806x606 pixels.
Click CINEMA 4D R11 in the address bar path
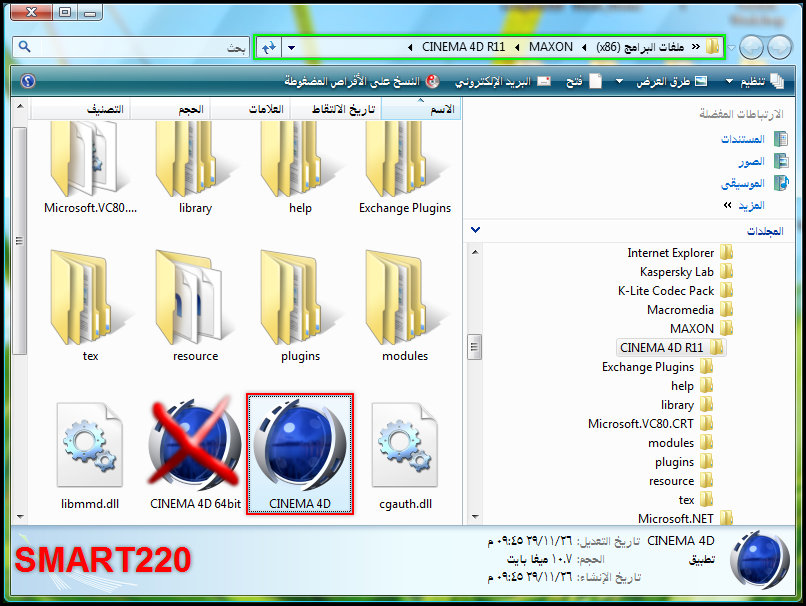point(463,47)
